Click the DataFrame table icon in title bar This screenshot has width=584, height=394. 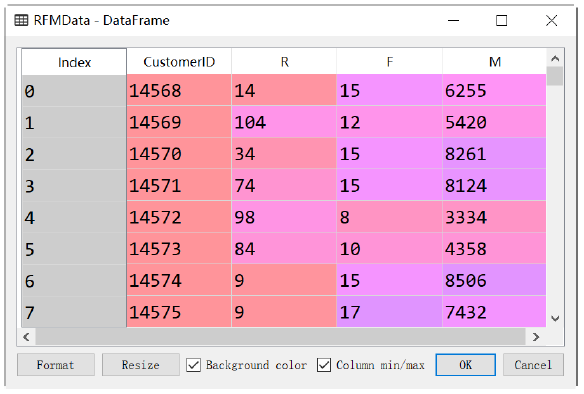pos(21,20)
